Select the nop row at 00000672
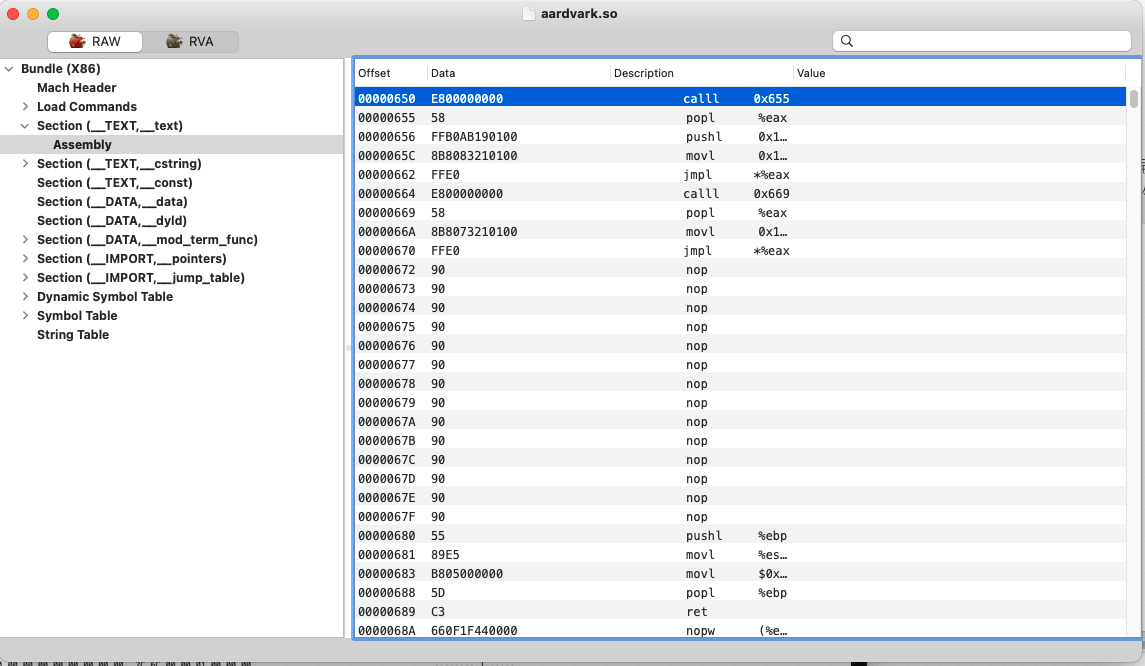 coord(740,269)
